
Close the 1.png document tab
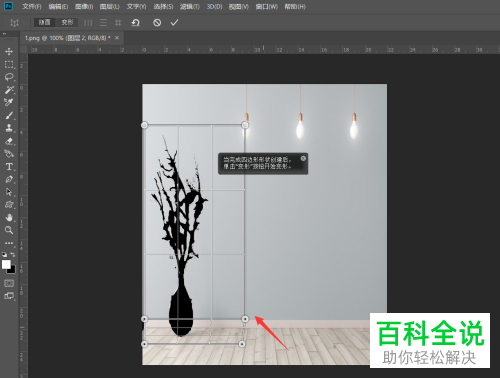point(117,38)
